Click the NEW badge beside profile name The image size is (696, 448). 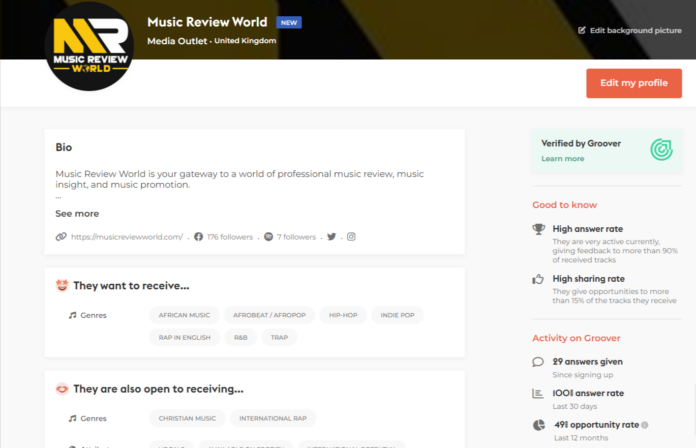pos(289,22)
